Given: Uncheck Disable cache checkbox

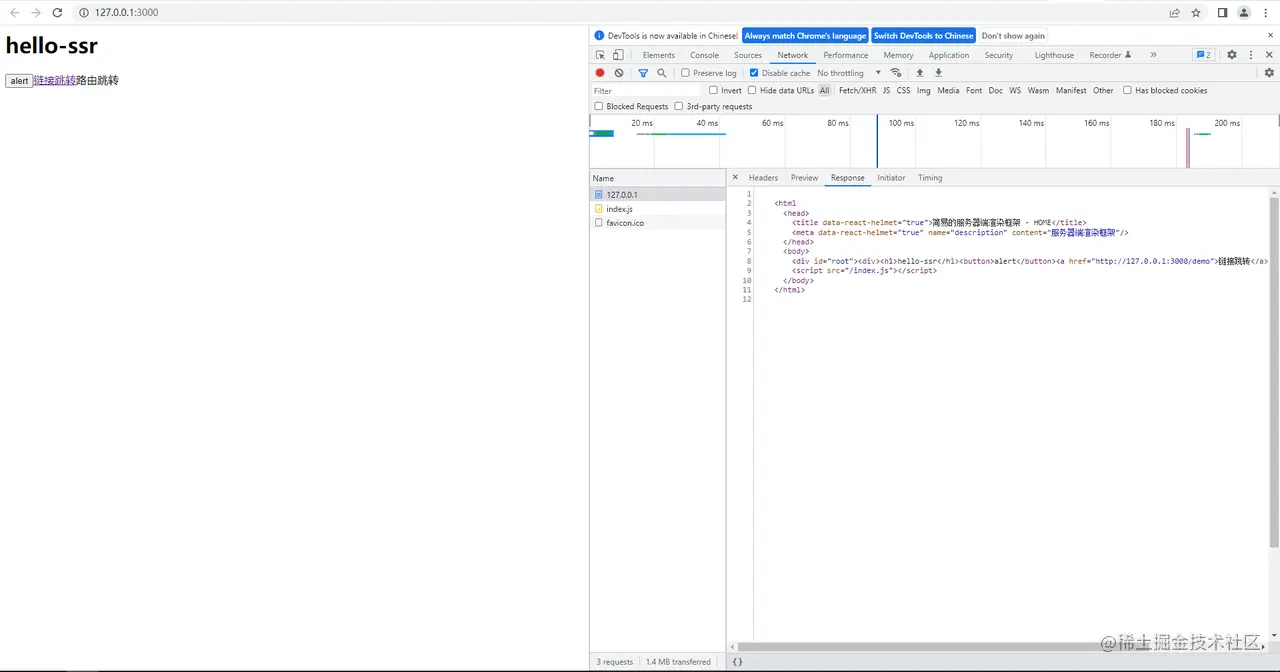Looking at the screenshot, I should 754,73.
